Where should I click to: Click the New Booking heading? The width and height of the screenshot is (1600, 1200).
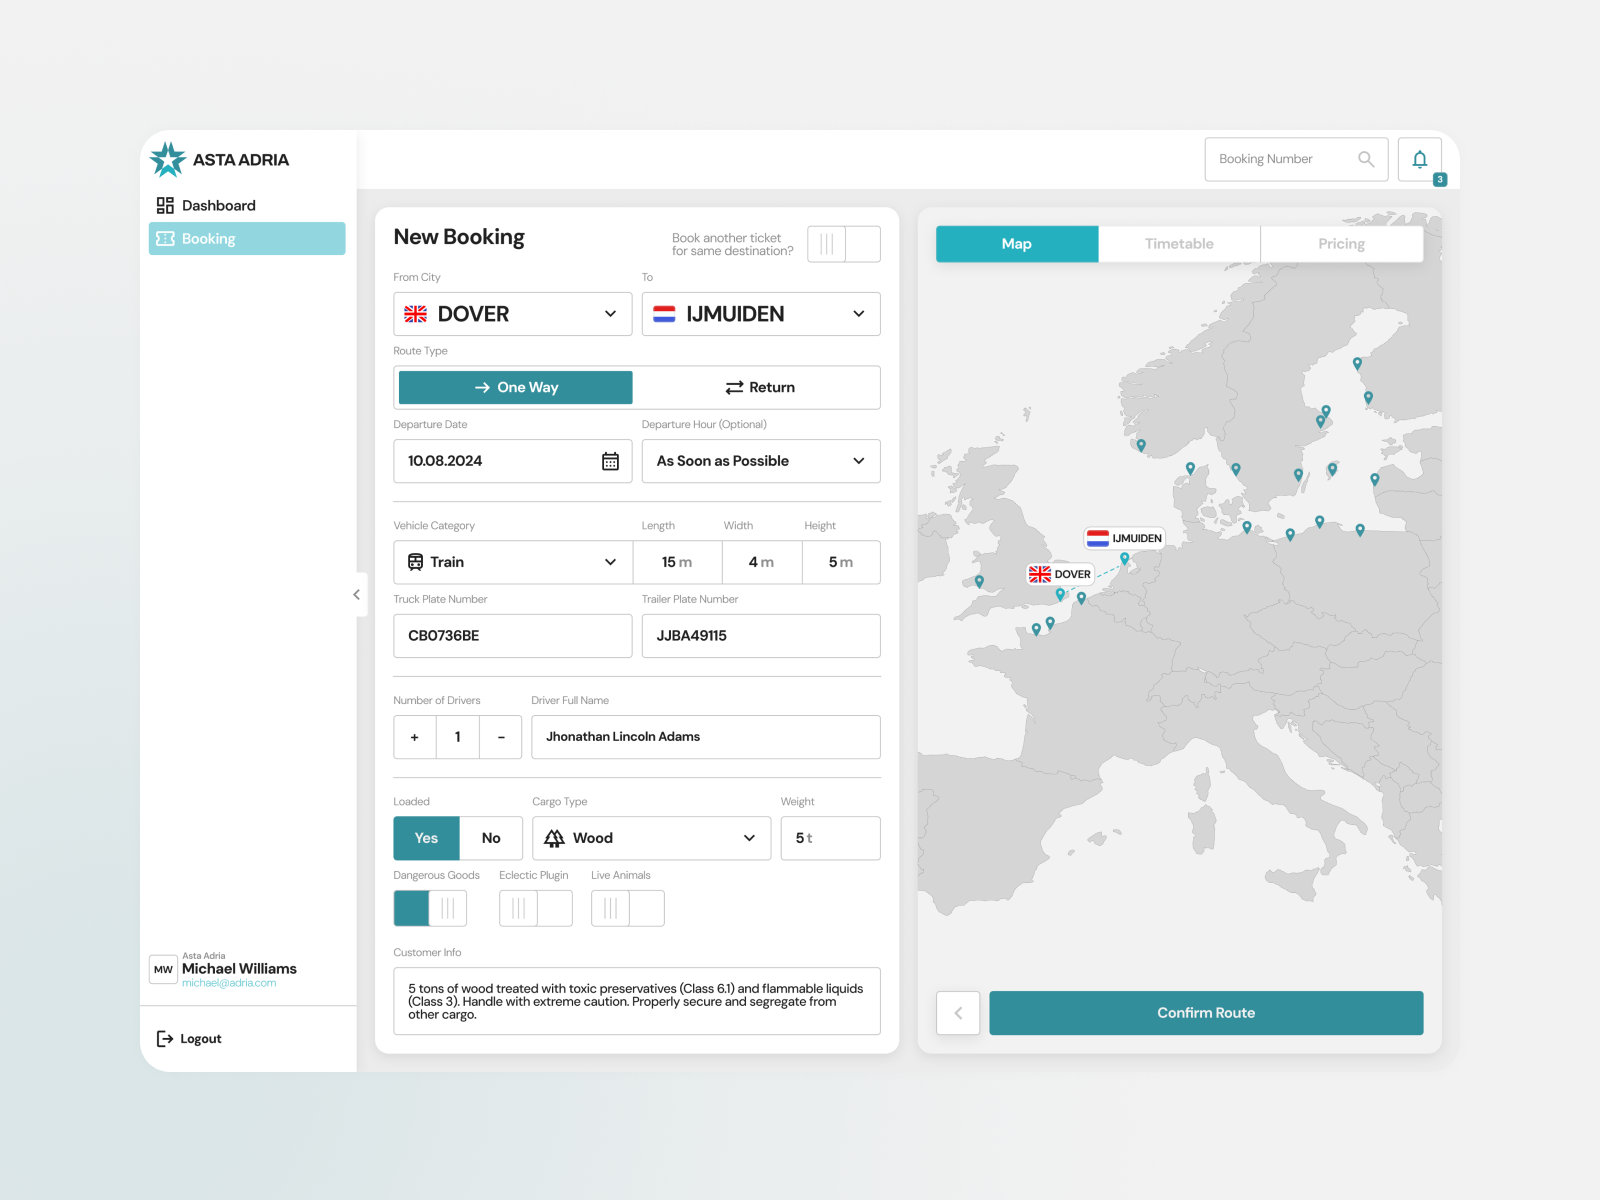pyautogui.click(x=459, y=237)
